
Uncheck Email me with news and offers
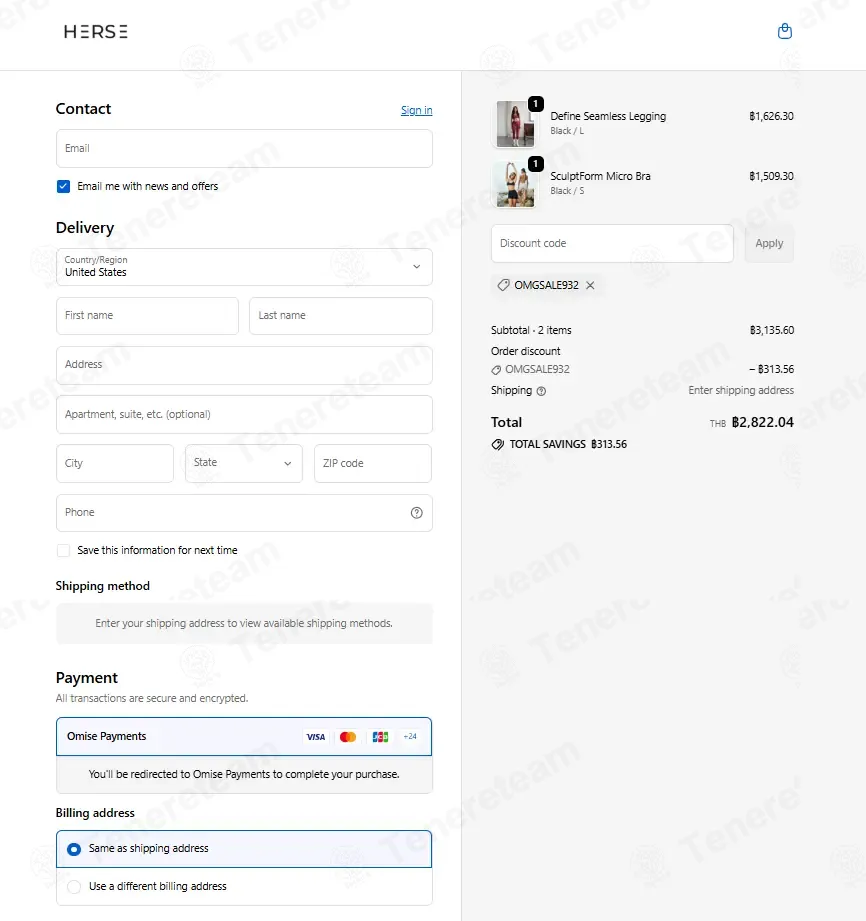click(x=63, y=187)
